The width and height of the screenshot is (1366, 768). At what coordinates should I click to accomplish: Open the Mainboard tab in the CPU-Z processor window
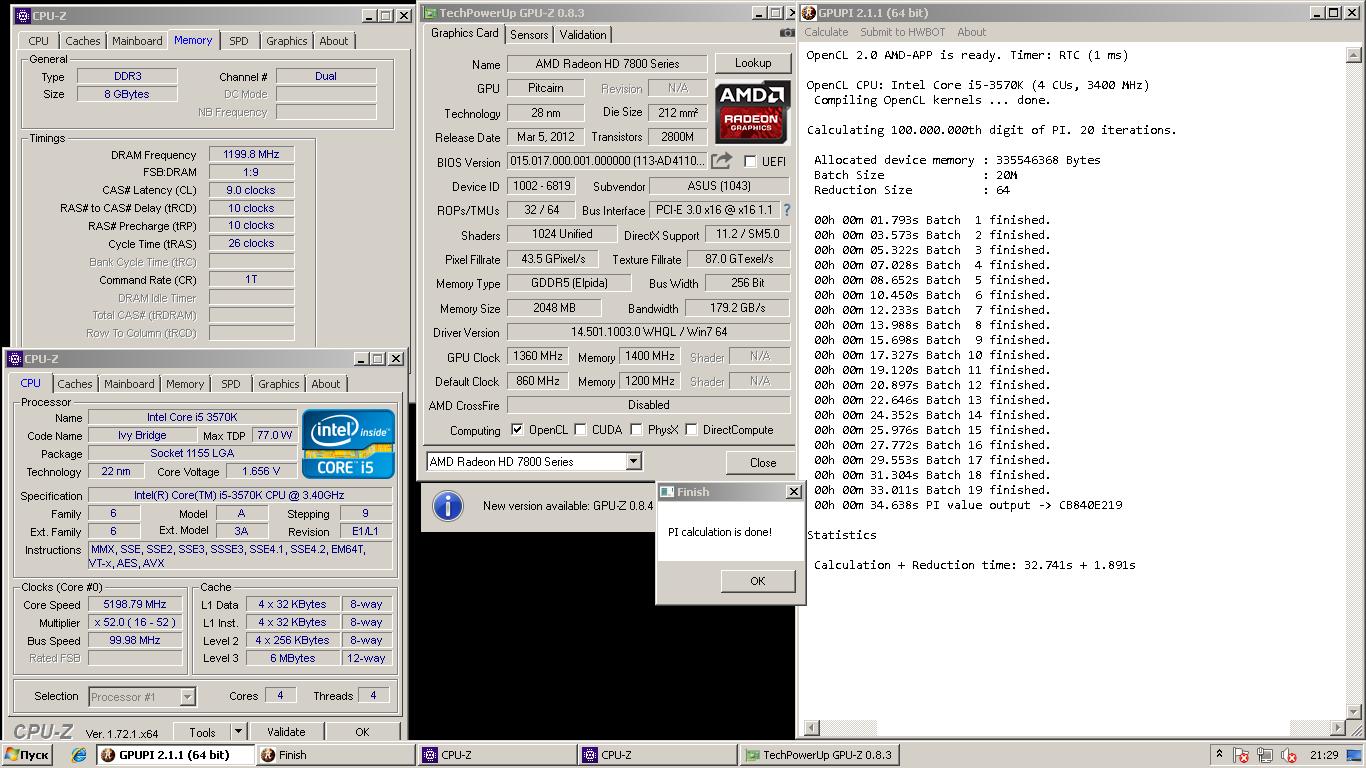click(130, 384)
